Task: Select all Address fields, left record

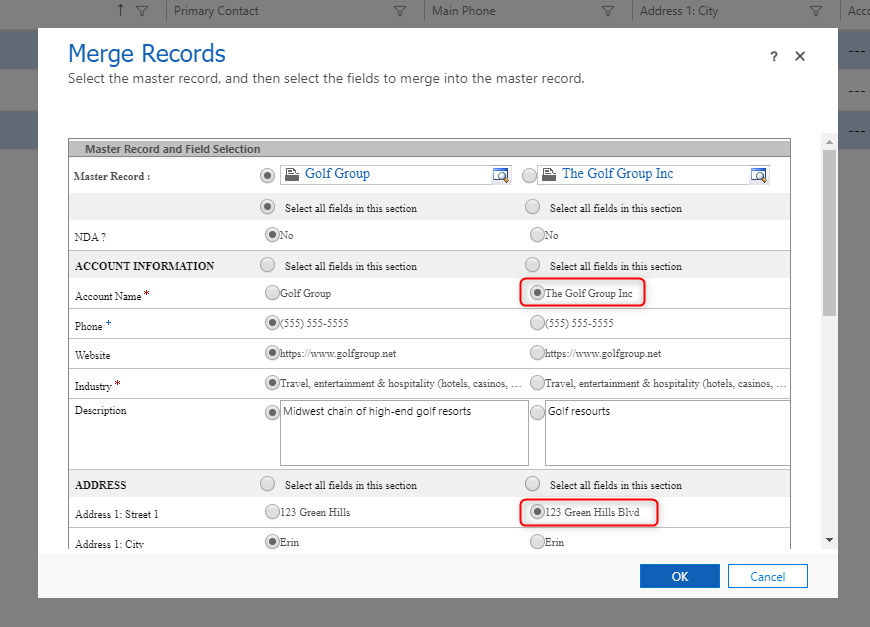Action: [x=267, y=484]
